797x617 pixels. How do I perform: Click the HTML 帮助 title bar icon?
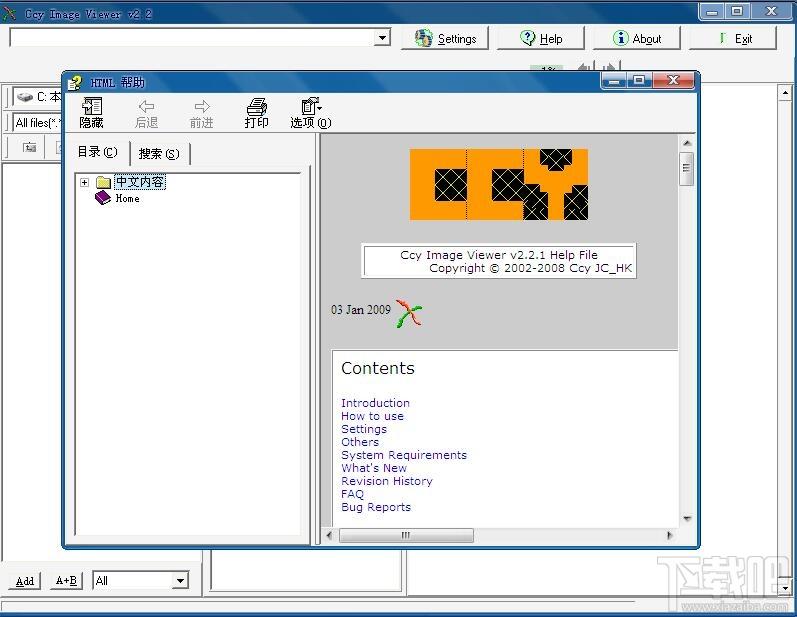click(x=76, y=82)
